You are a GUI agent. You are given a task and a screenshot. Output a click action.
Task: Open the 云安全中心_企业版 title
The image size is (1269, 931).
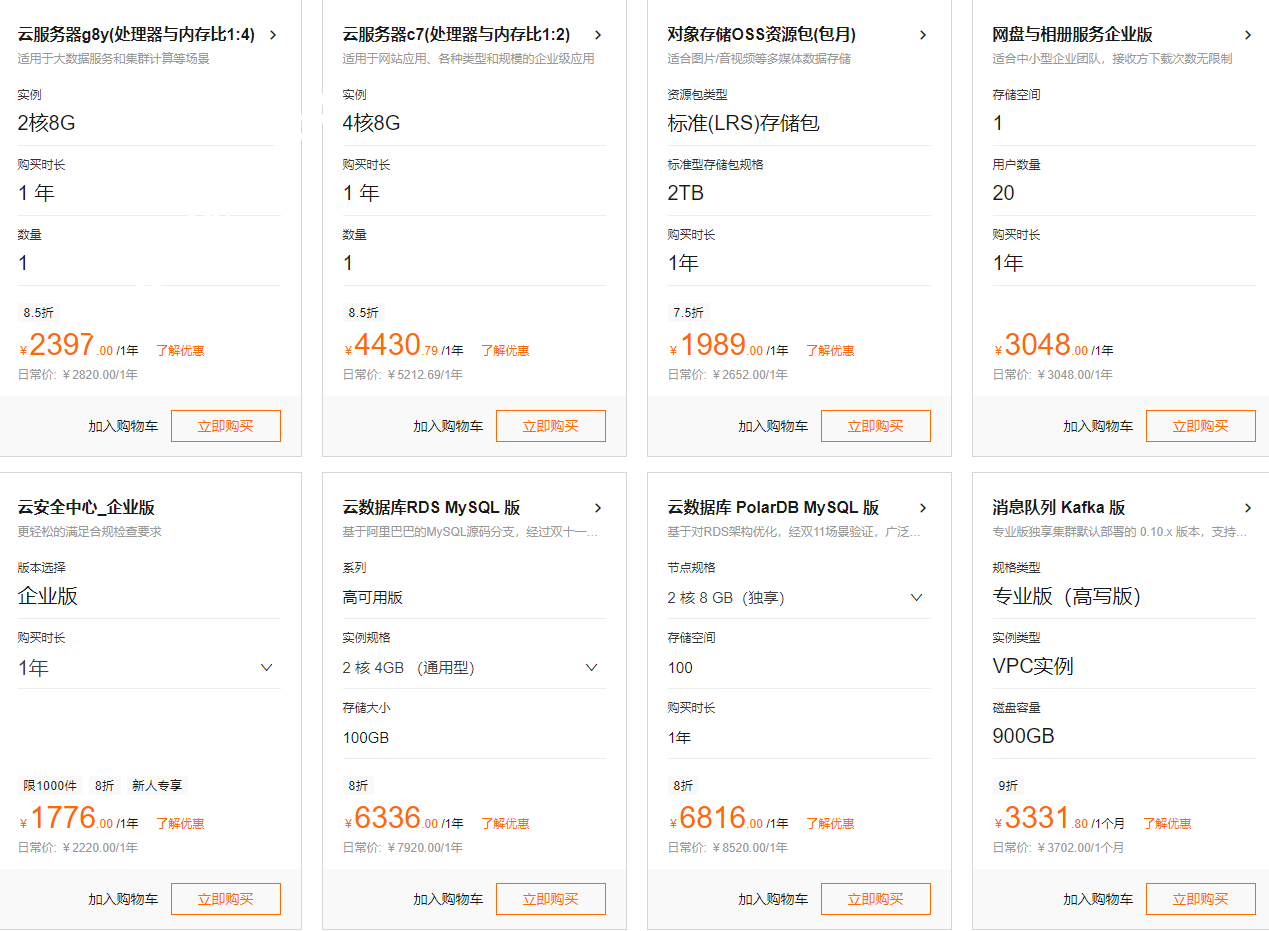(86, 508)
